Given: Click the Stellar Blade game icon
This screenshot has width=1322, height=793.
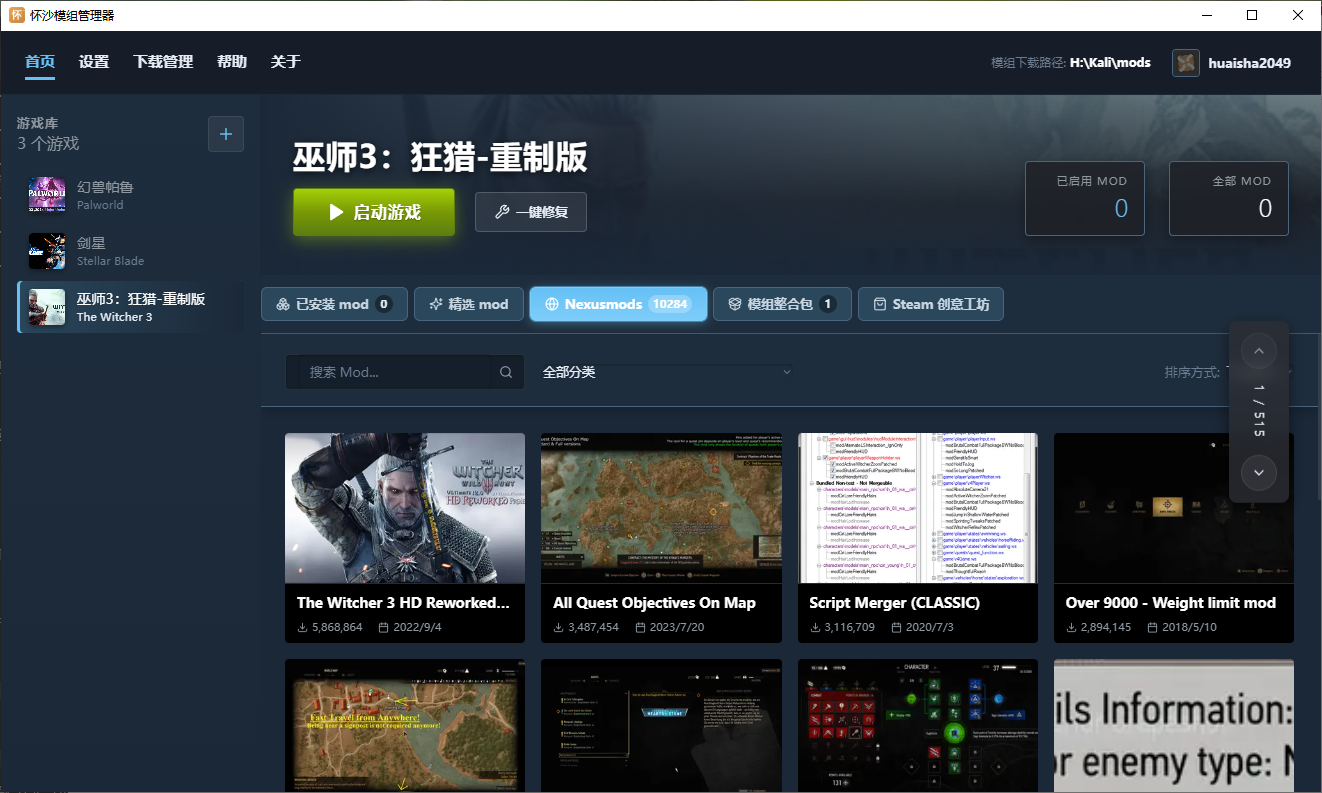Looking at the screenshot, I should coord(47,251).
